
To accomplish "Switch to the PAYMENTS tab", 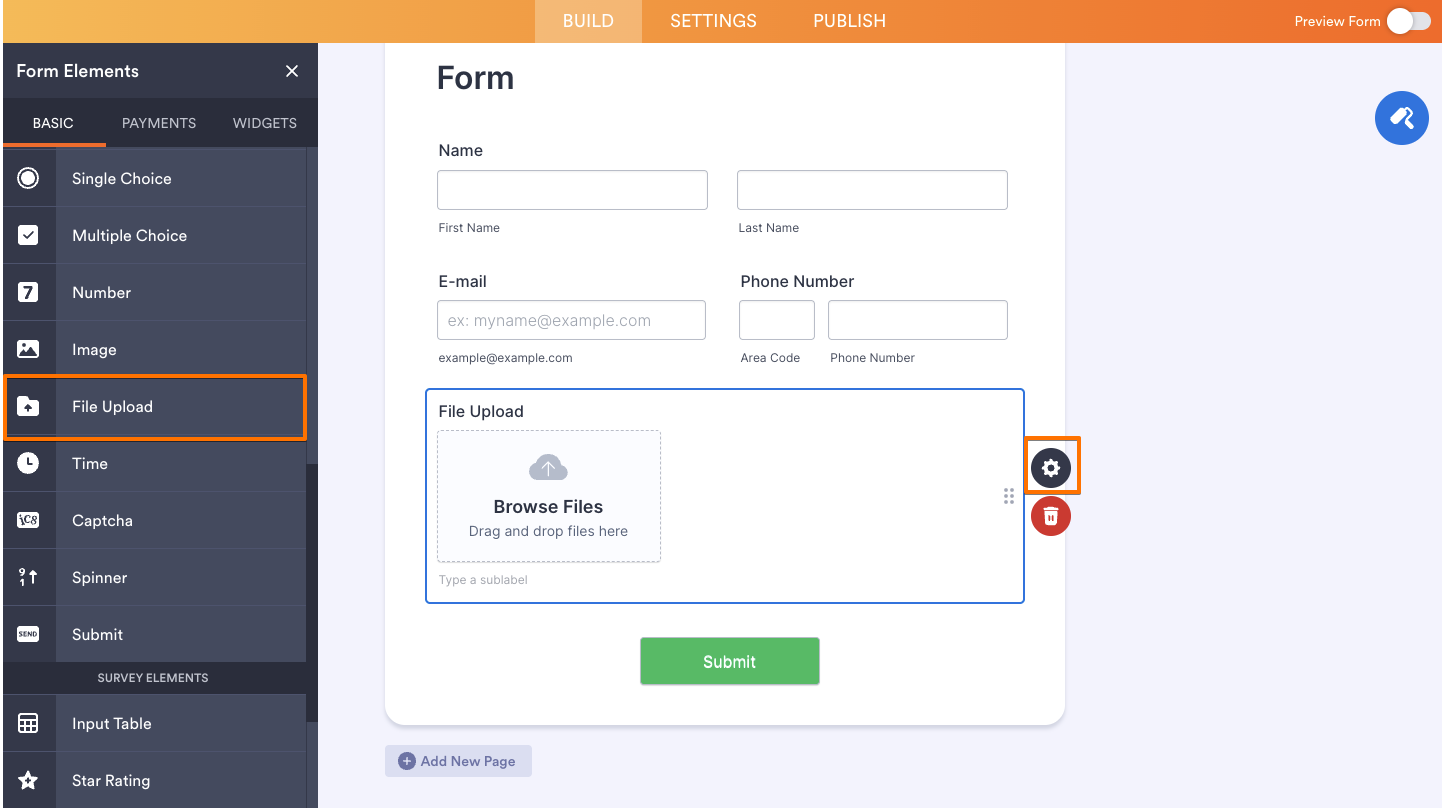I will (x=158, y=122).
